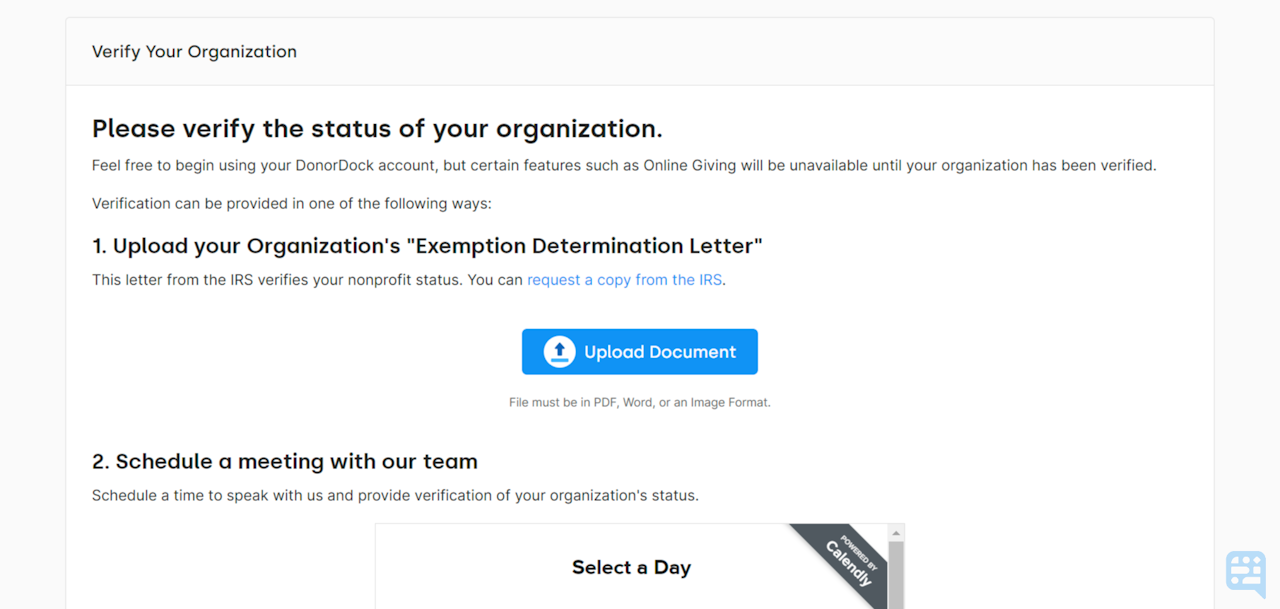Viewport: 1280px width, 609px height.
Task: Click the Upload Document button
Action: click(639, 351)
